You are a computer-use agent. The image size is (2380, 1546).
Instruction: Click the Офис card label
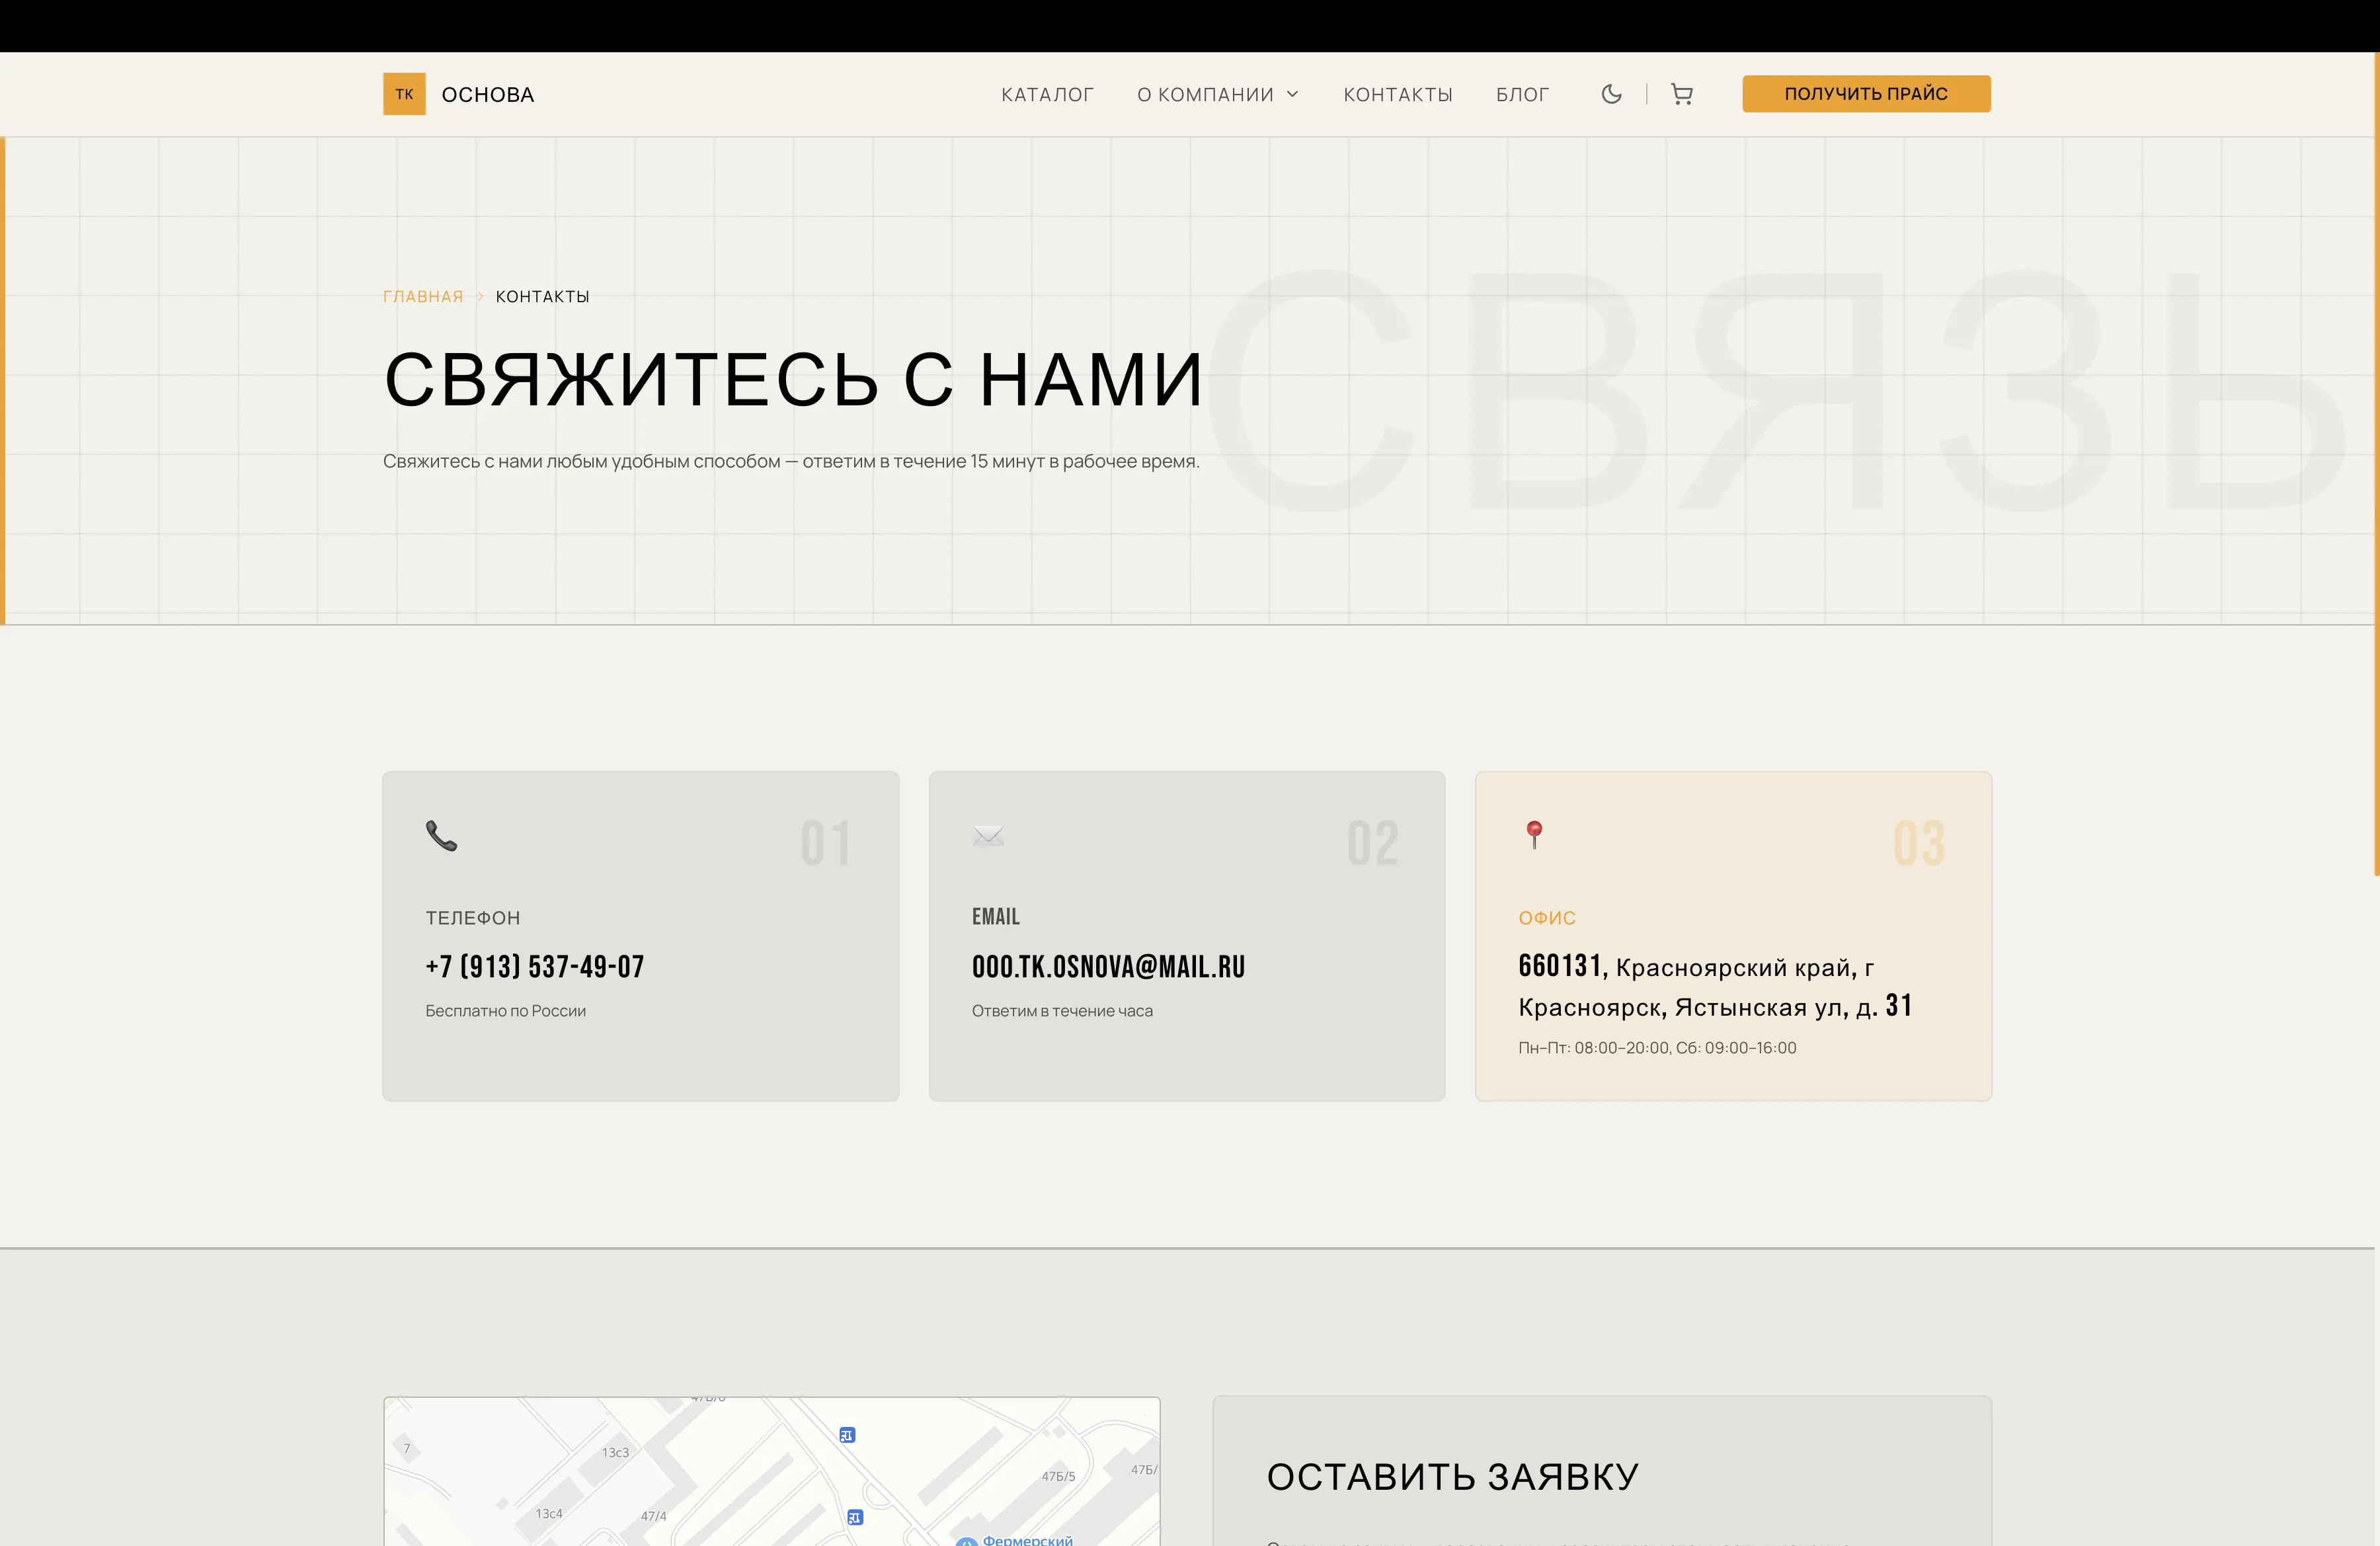click(x=1547, y=918)
